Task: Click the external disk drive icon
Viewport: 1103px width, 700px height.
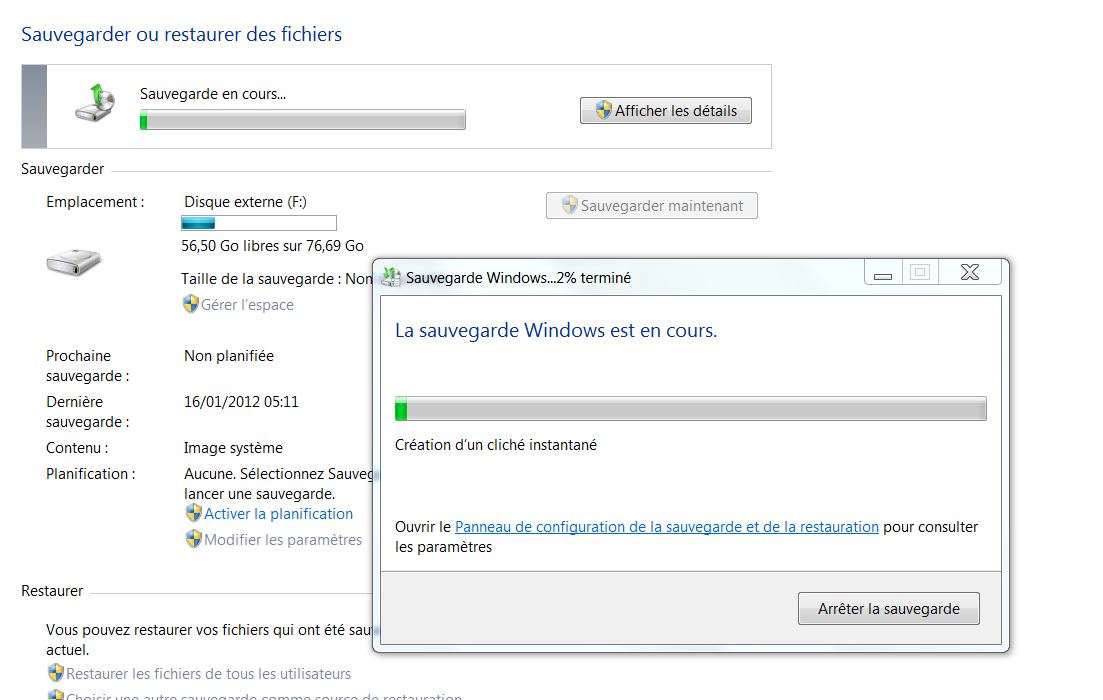Action: tap(74, 262)
